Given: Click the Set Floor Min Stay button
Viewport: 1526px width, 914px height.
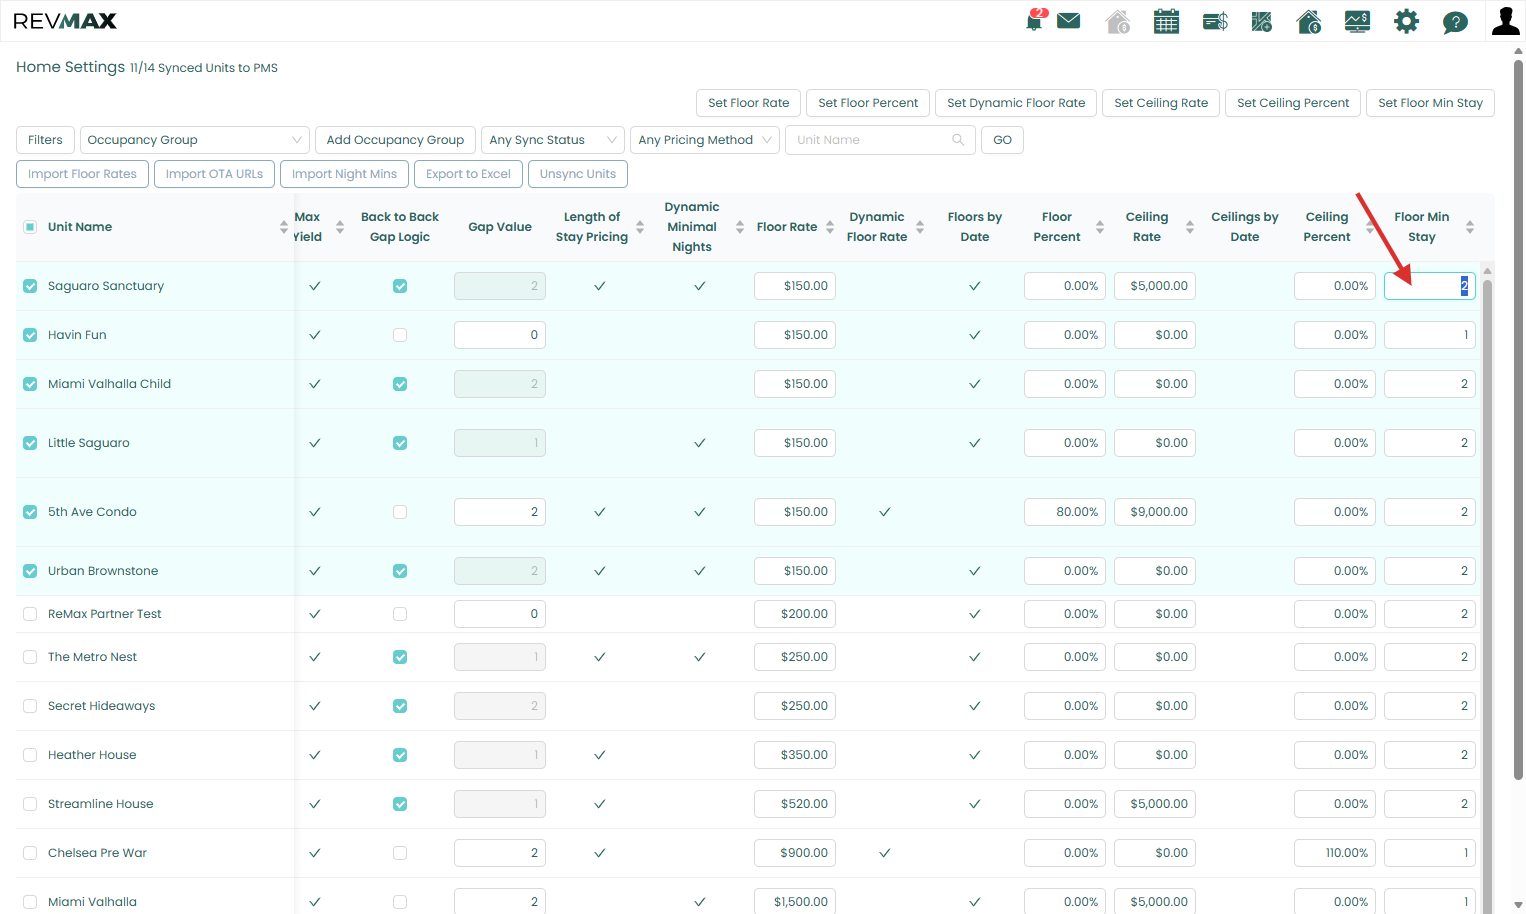Looking at the screenshot, I should pyautogui.click(x=1430, y=103).
